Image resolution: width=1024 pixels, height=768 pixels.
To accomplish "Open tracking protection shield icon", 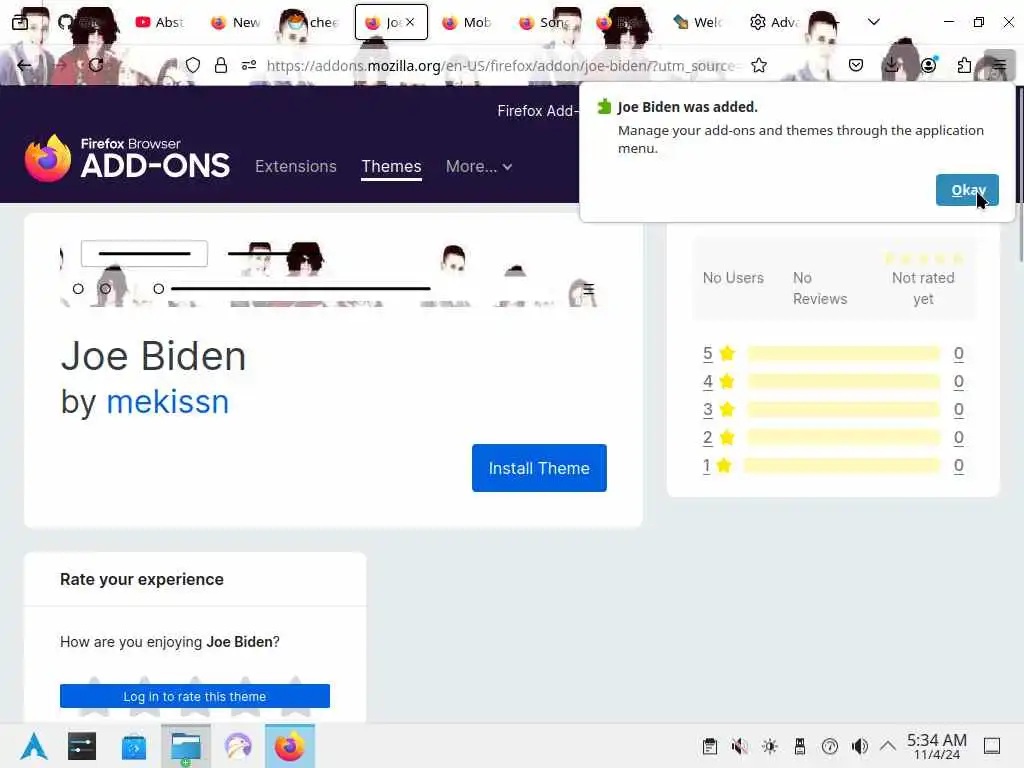I will click(193, 65).
